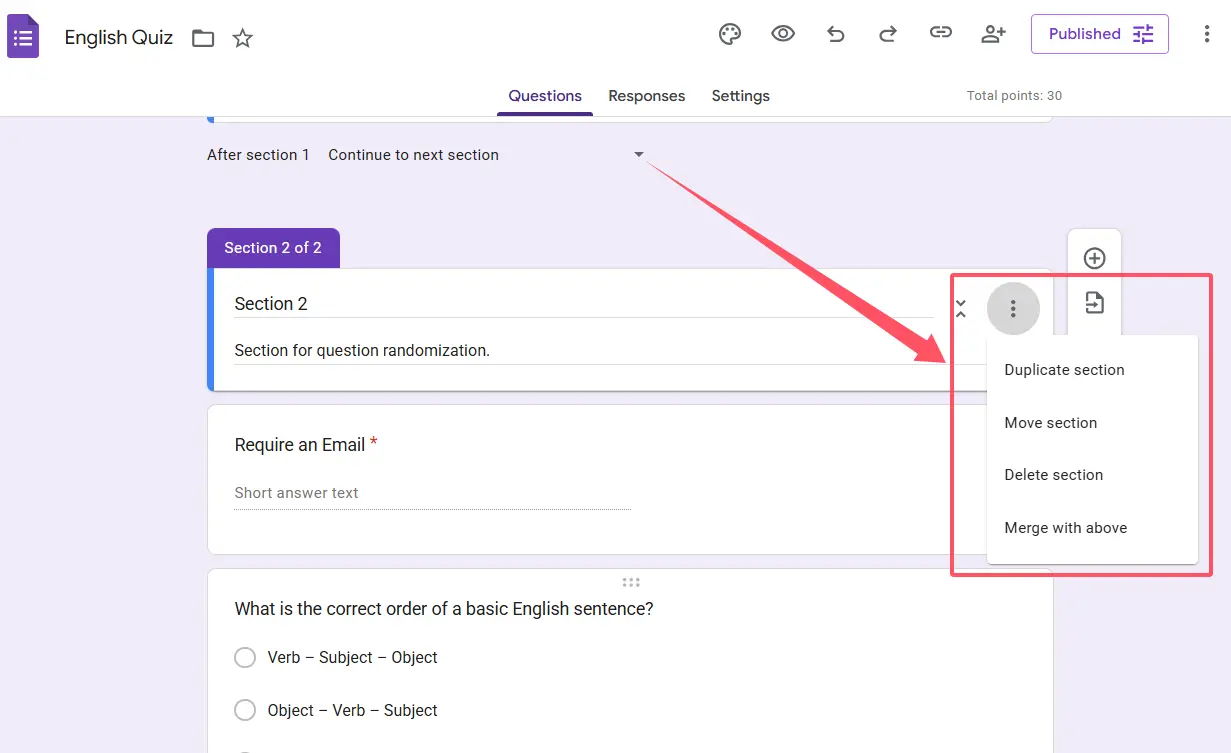Image resolution: width=1231 pixels, height=753 pixels.
Task: Copy responder link via link icon
Action: 940,34
